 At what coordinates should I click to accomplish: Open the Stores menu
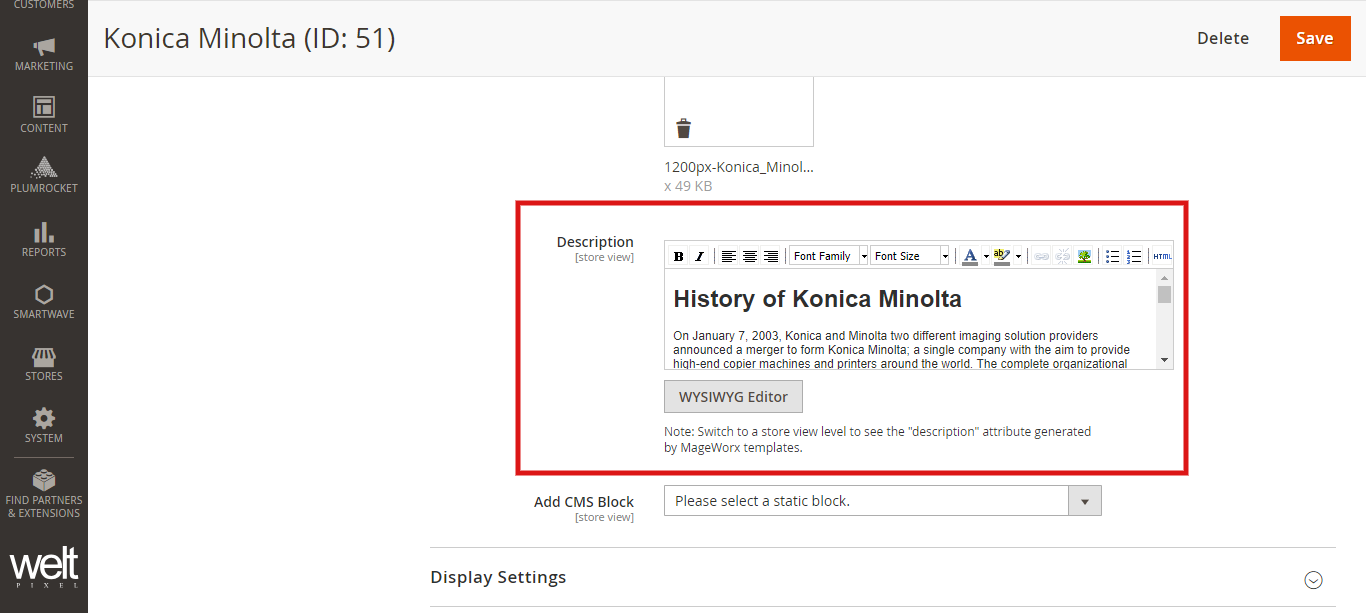(44, 363)
